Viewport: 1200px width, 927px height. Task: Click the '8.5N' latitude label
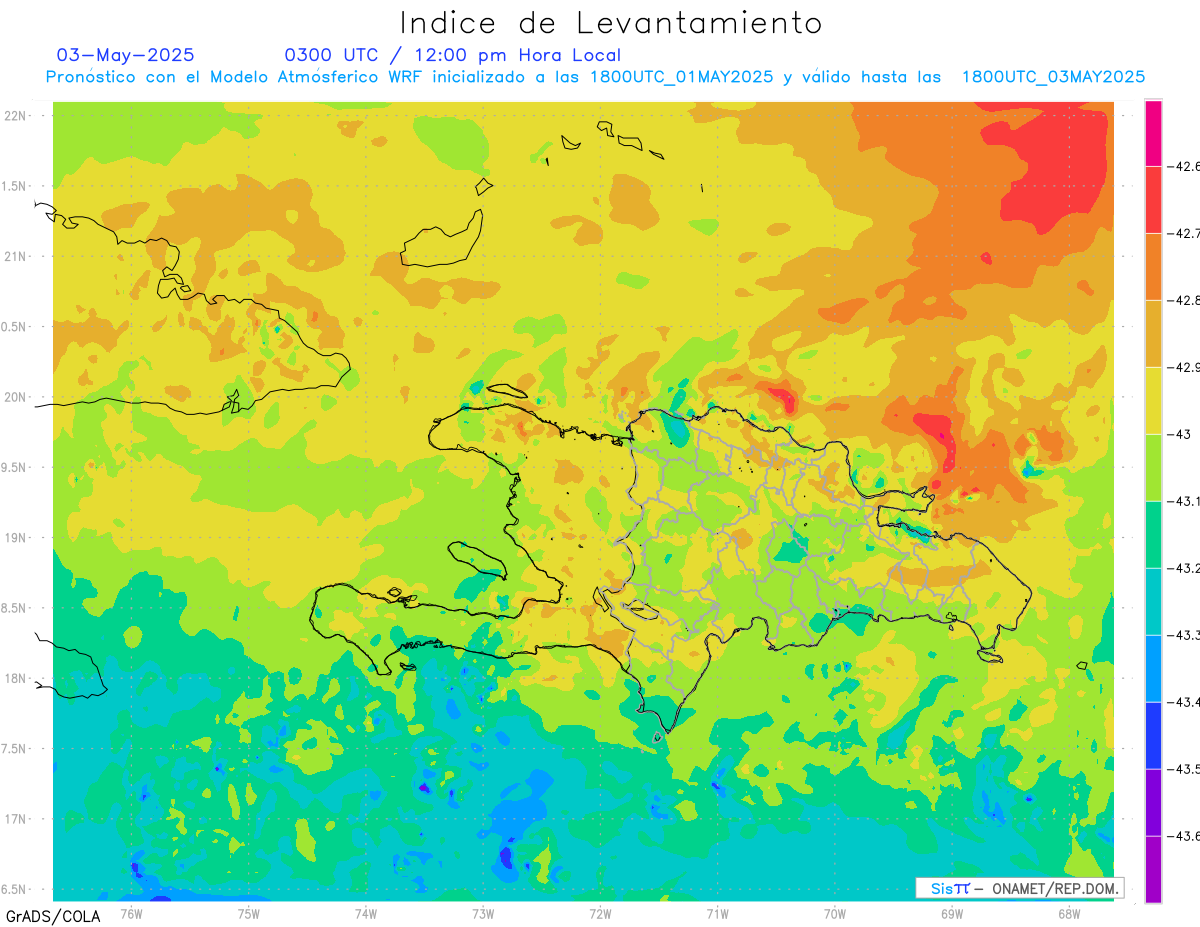pyautogui.click(x=15, y=609)
